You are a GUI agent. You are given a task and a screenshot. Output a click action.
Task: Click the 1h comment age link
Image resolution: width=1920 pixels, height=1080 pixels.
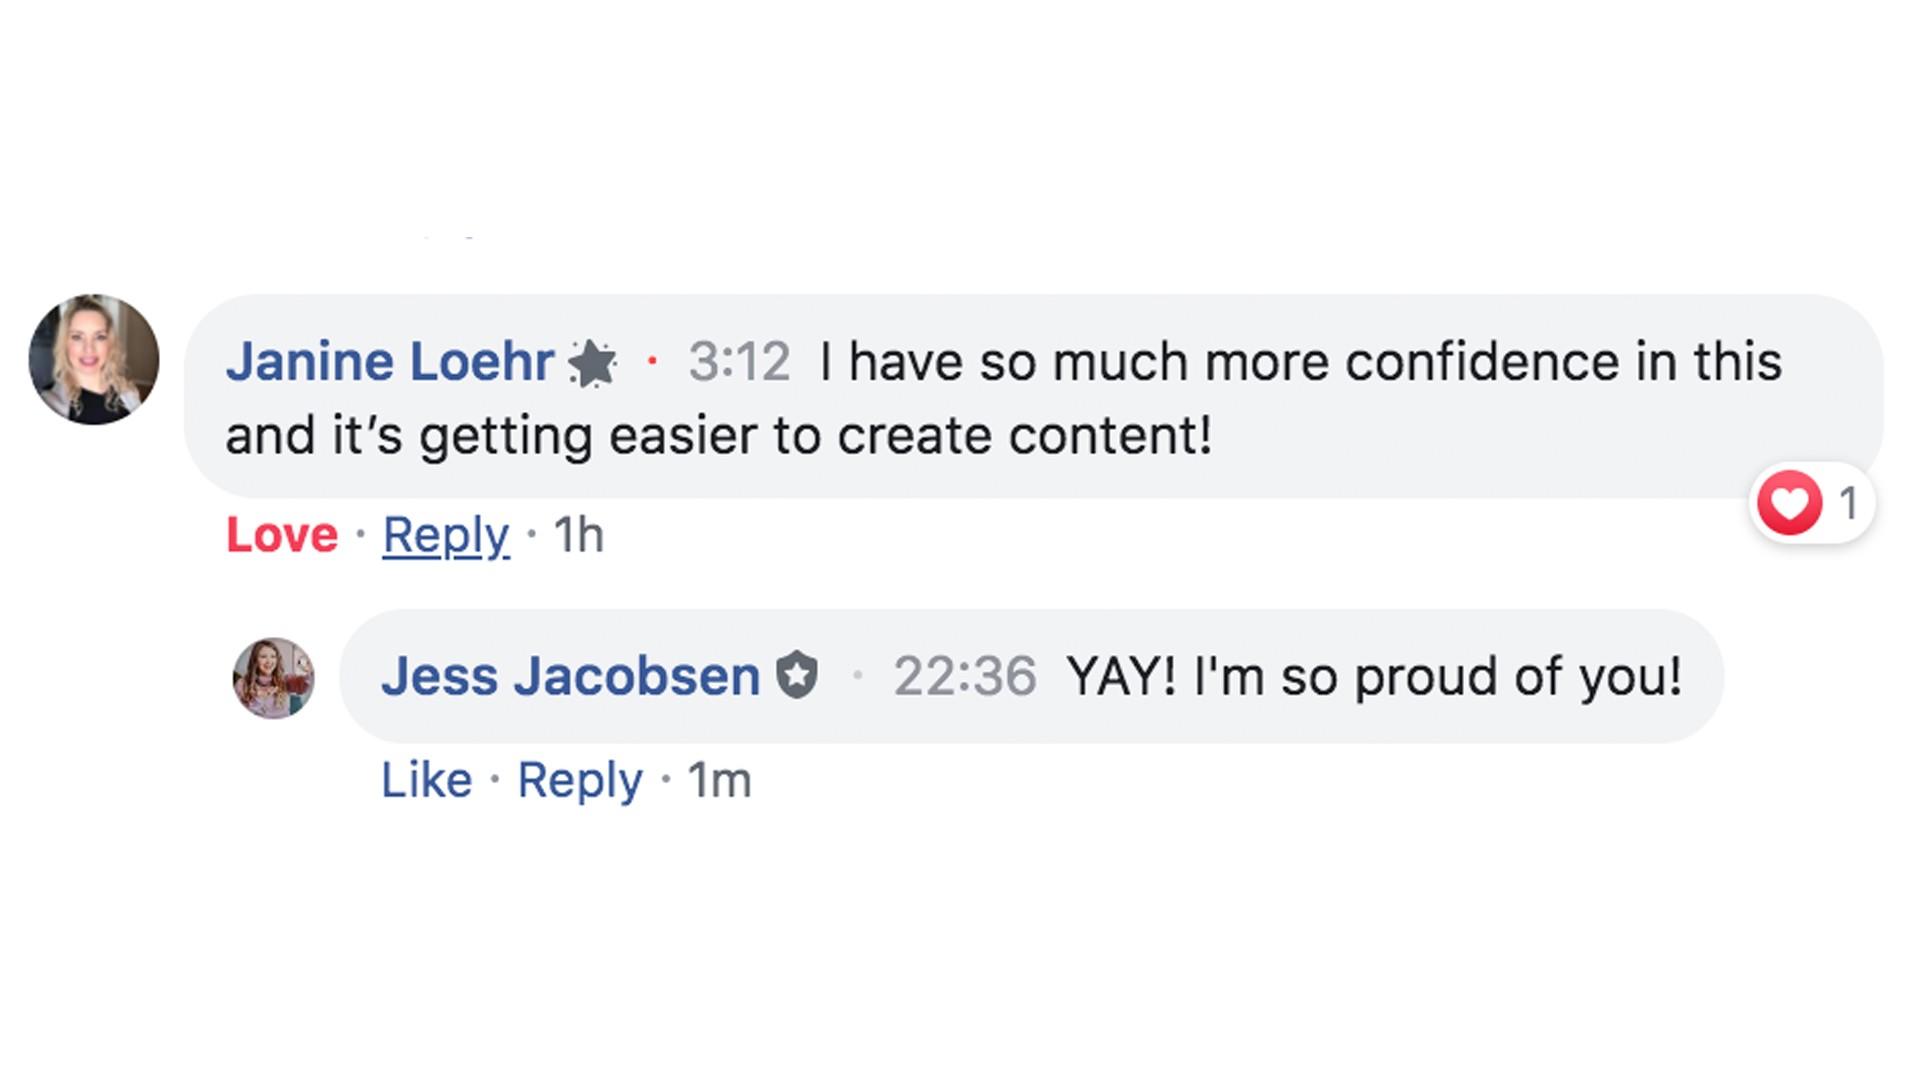tap(579, 535)
